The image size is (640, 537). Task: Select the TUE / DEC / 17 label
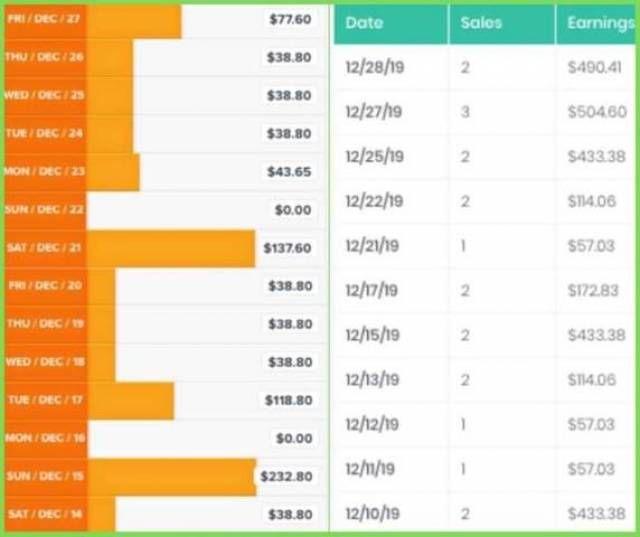click(x=44, y=400)
